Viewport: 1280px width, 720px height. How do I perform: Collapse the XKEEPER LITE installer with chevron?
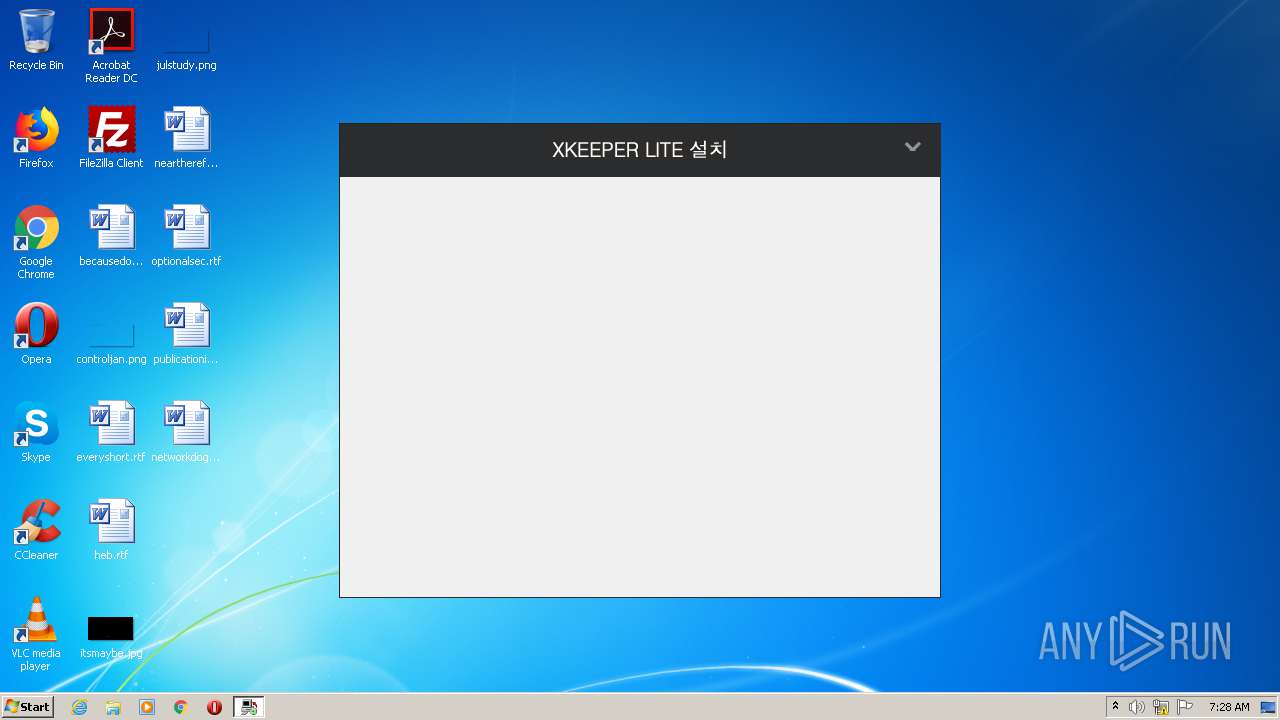point(912,147)
